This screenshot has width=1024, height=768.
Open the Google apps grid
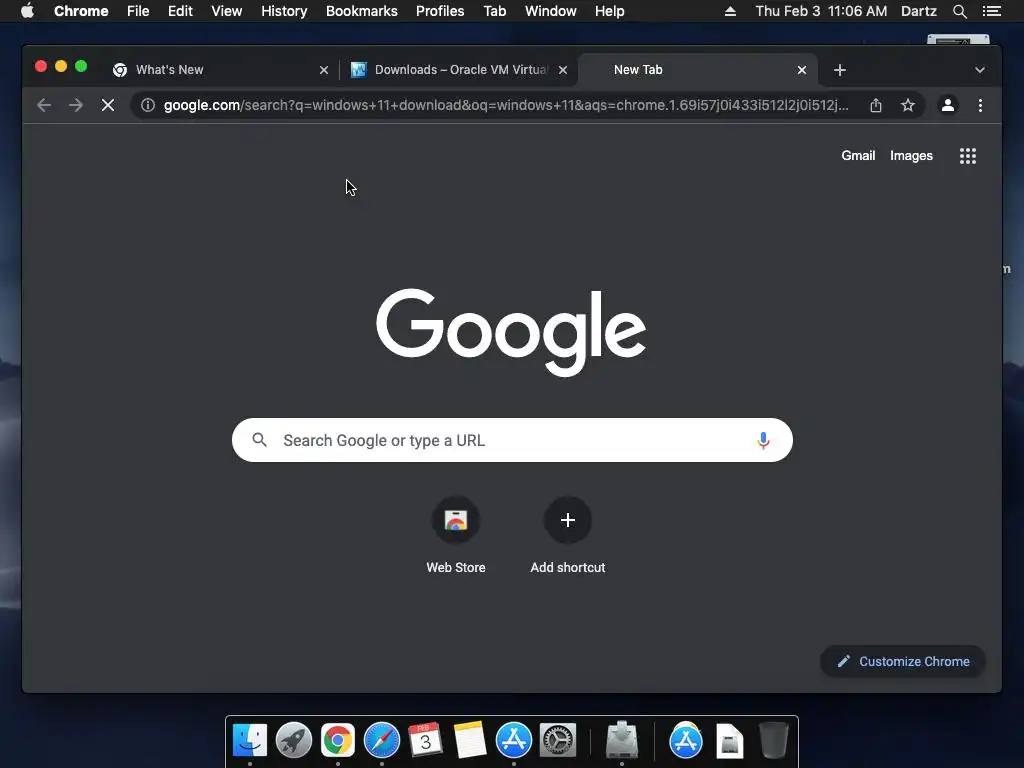[968, 155]
